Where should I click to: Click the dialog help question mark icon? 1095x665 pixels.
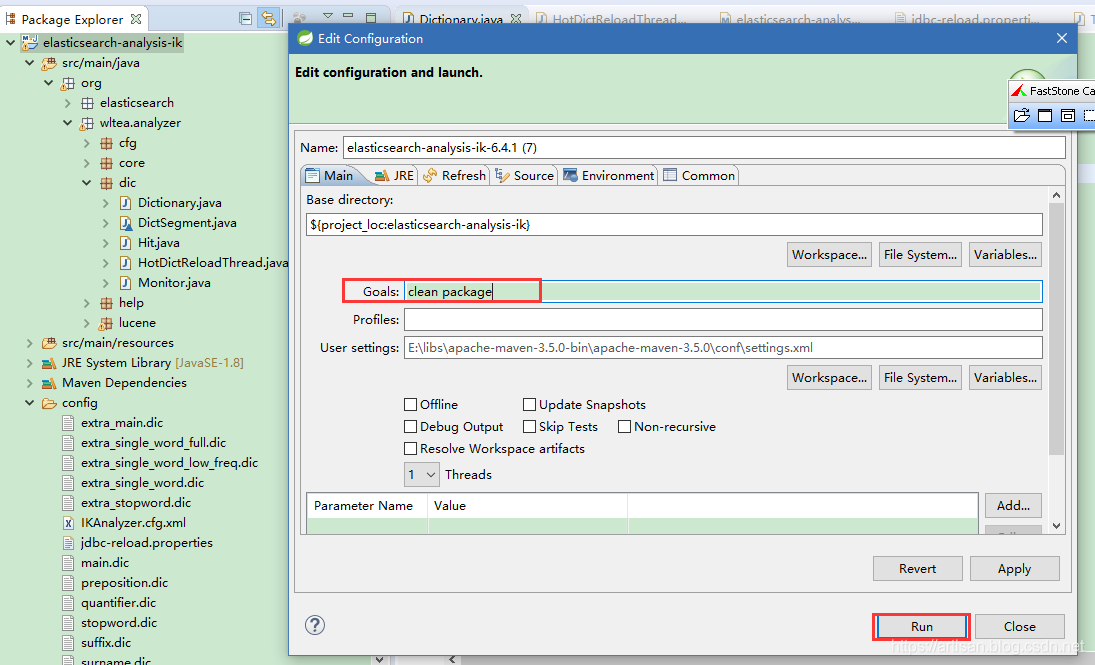(315, 625)
